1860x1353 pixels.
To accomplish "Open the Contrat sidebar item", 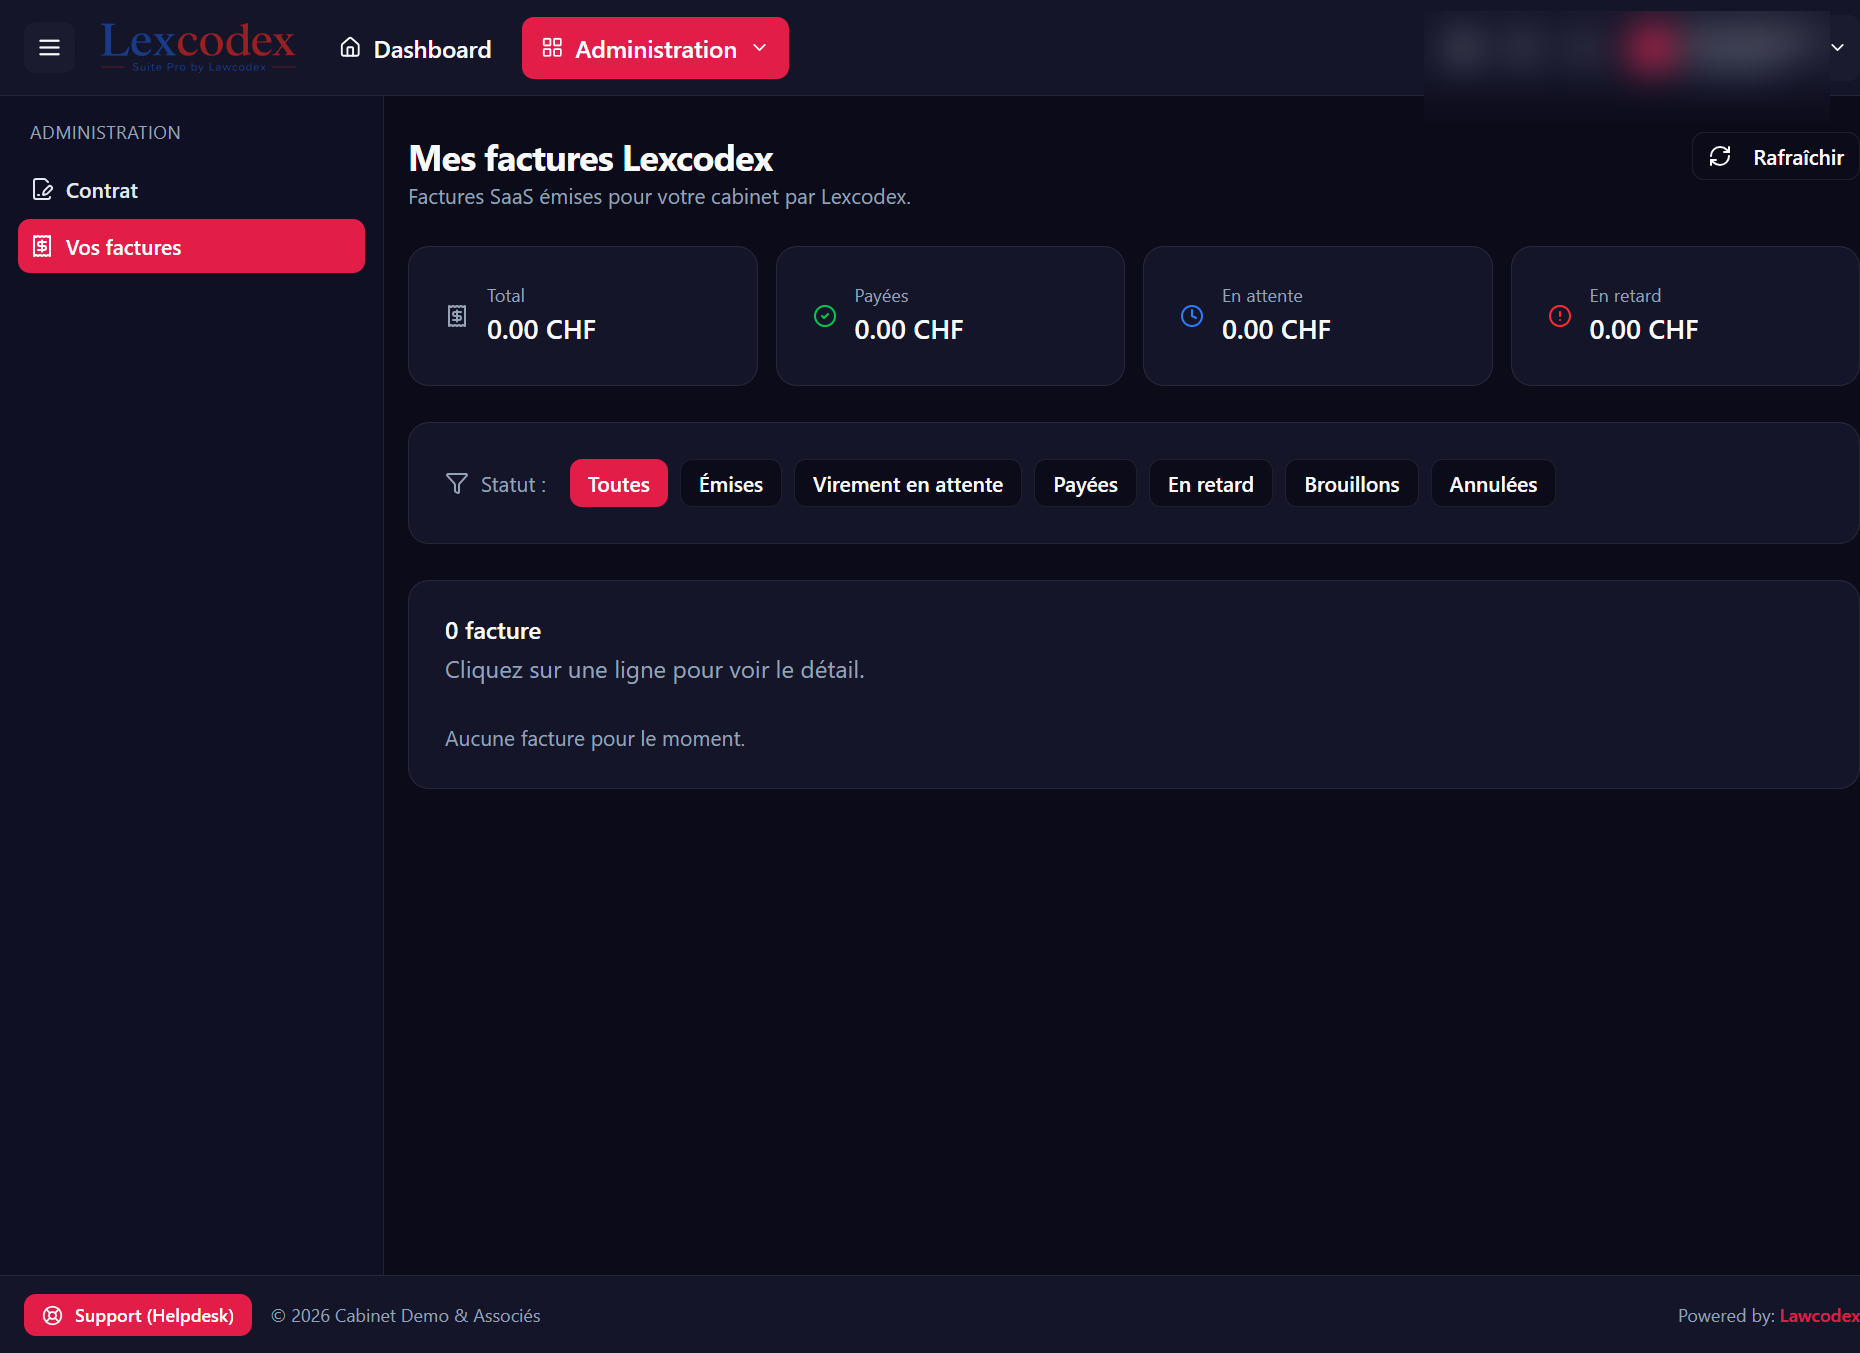I will (191, 190).
